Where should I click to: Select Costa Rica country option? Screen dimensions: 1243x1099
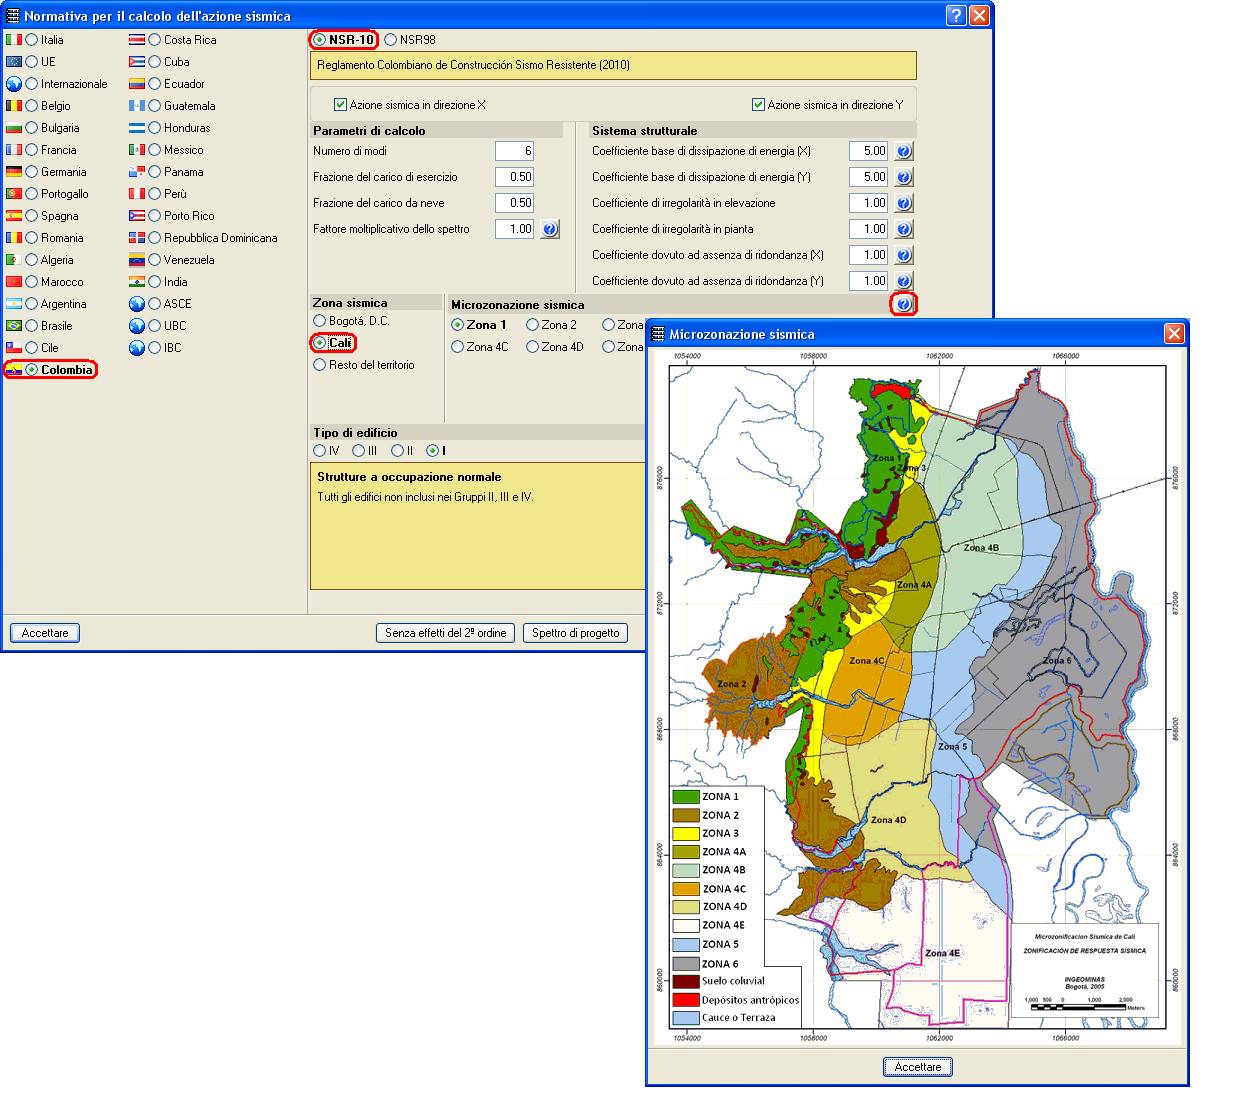155,40
